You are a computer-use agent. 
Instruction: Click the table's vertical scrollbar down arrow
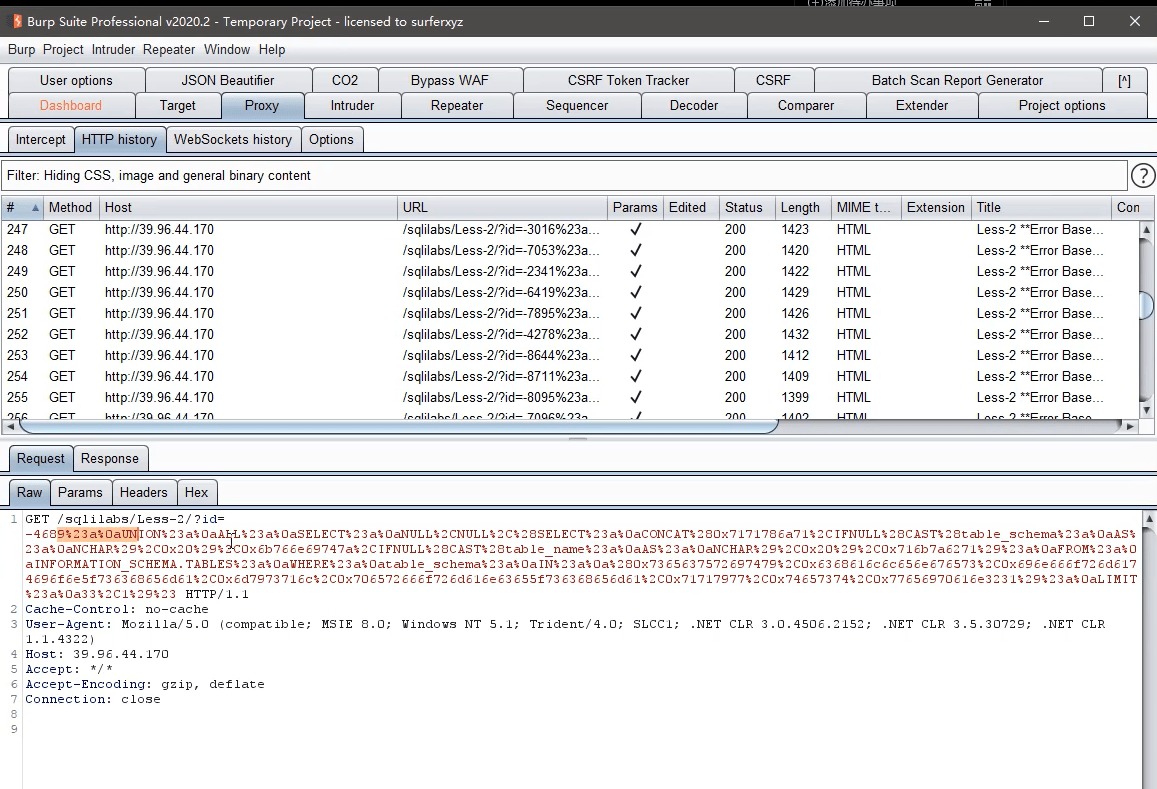coord(1146,410)
